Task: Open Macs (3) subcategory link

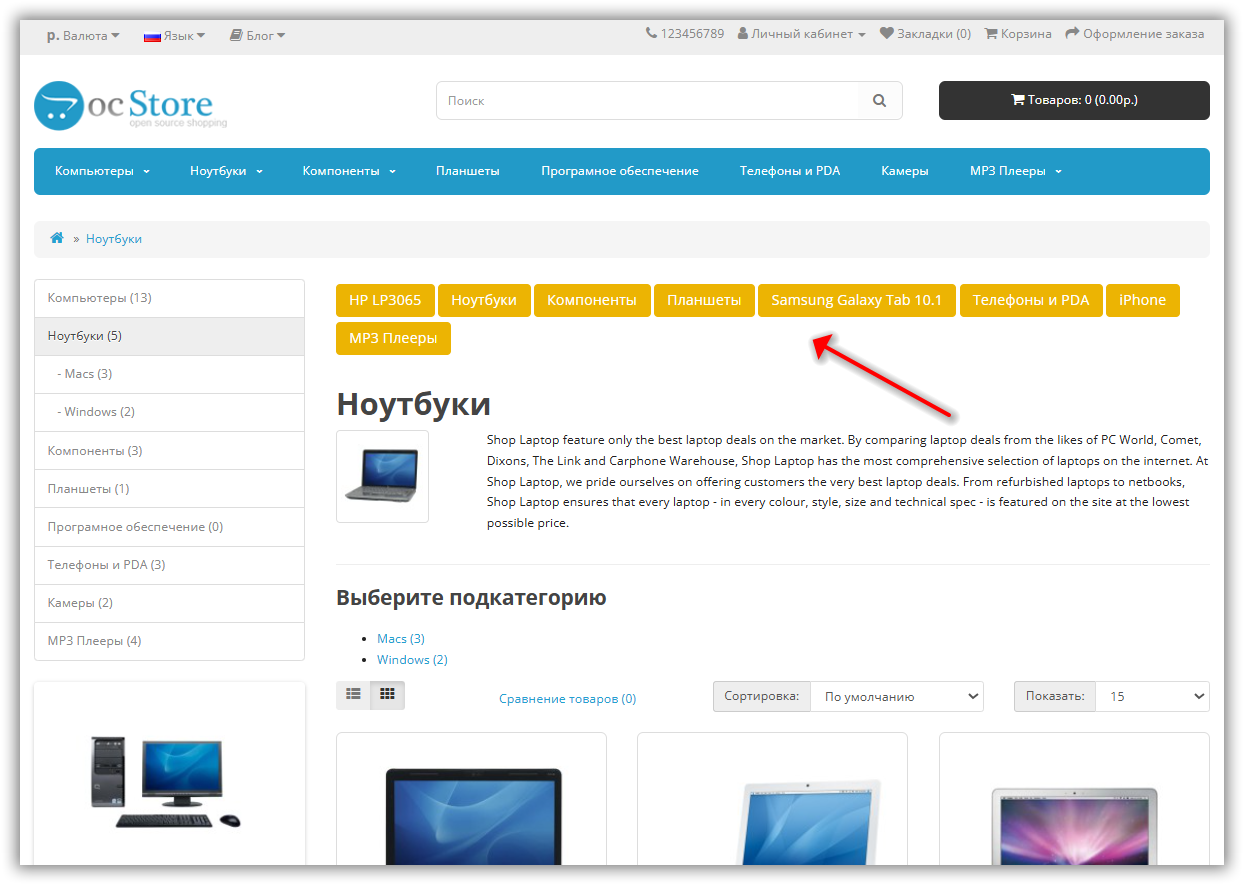Action: tap(401, 638)
